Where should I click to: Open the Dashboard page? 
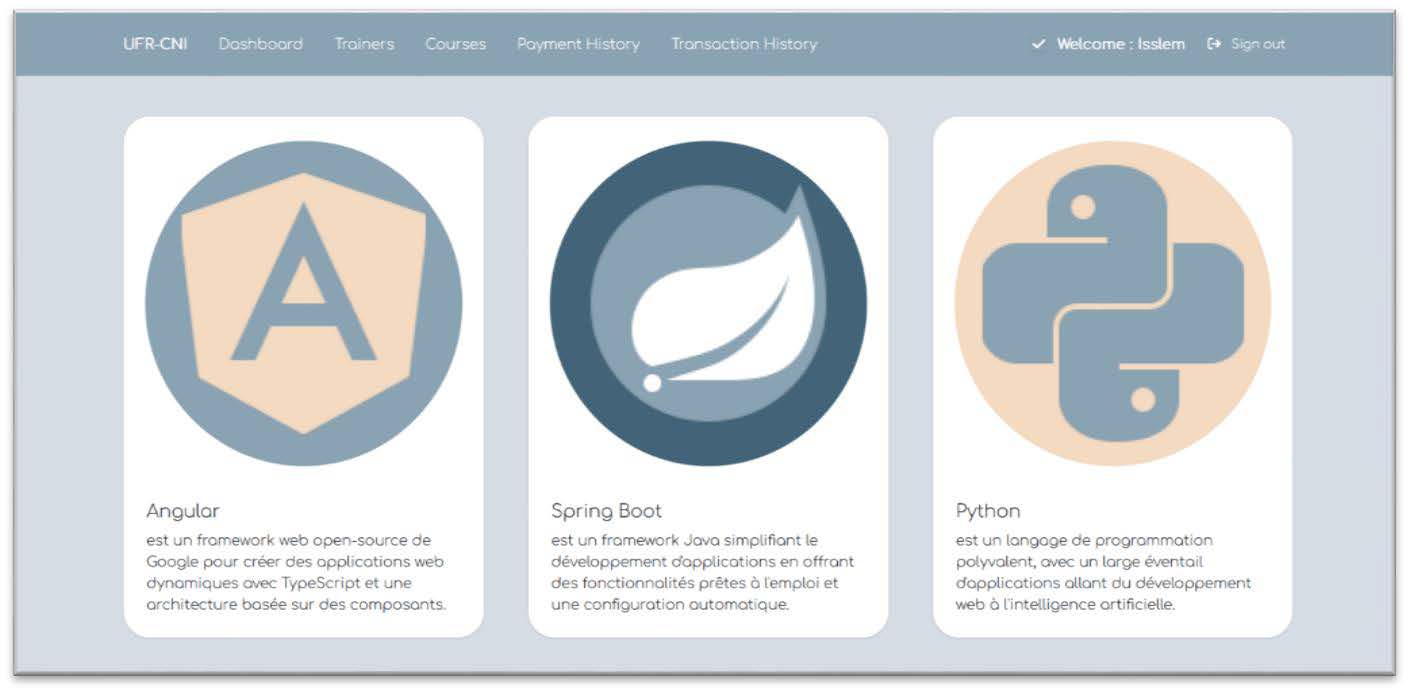(x=260, y=44)
